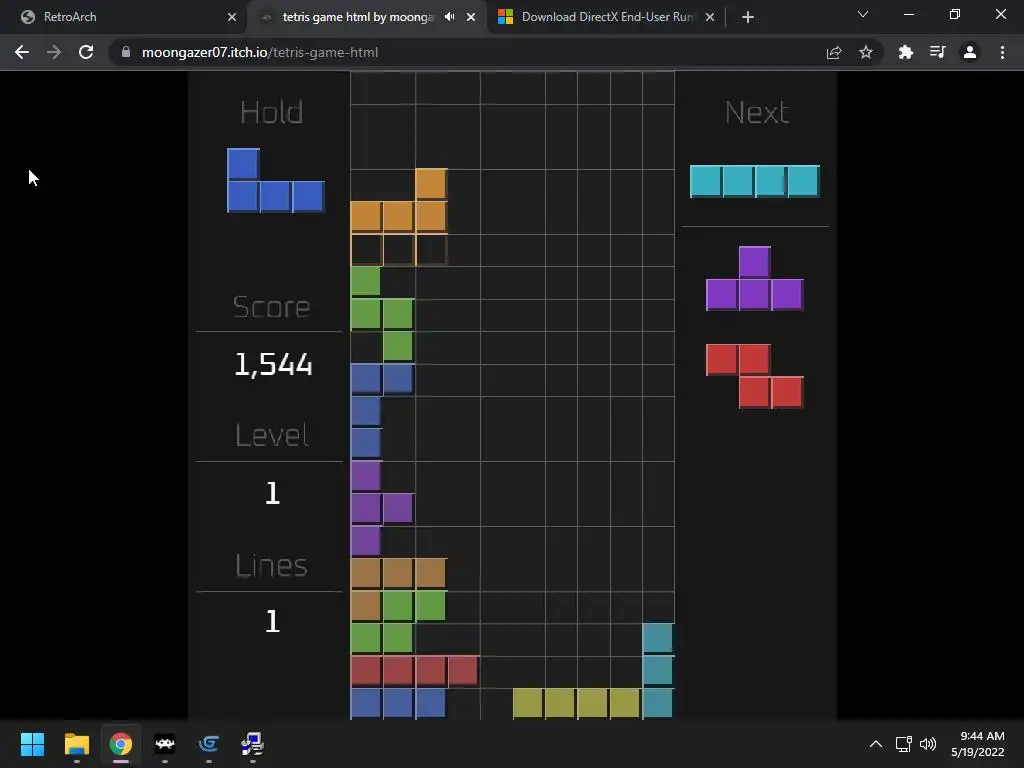Open File Explorer from the taskbar
The image size is (1024, 768).
77,744
